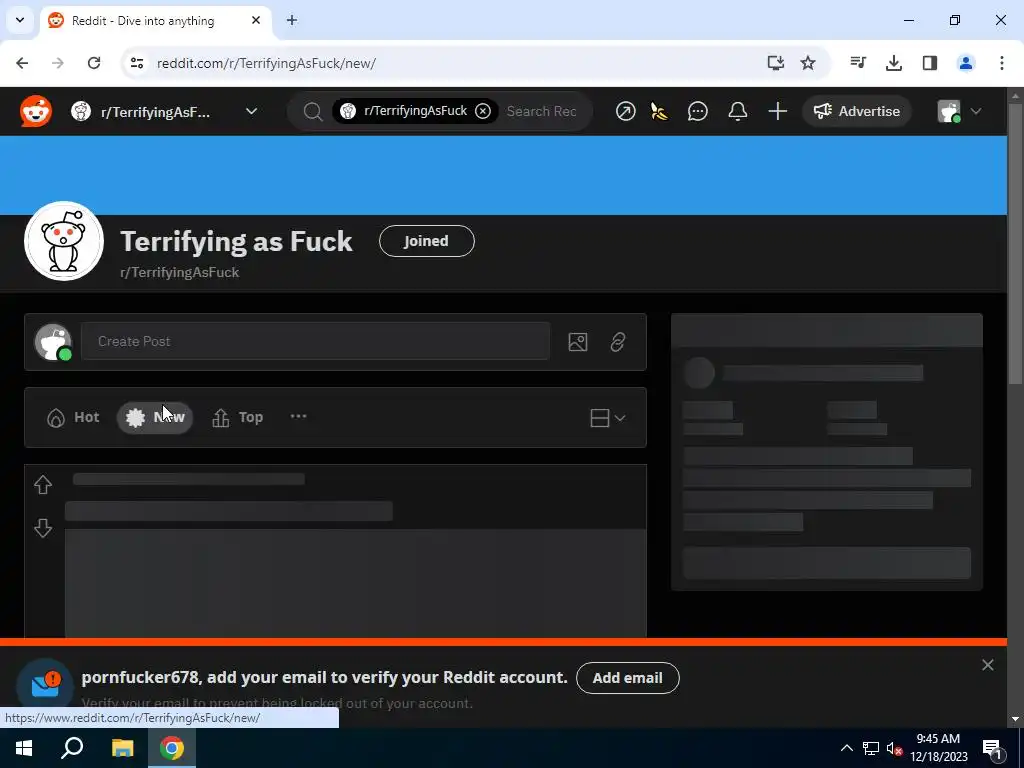Click the Joined button
The image size is (1024, 768).
click(426, 241)
